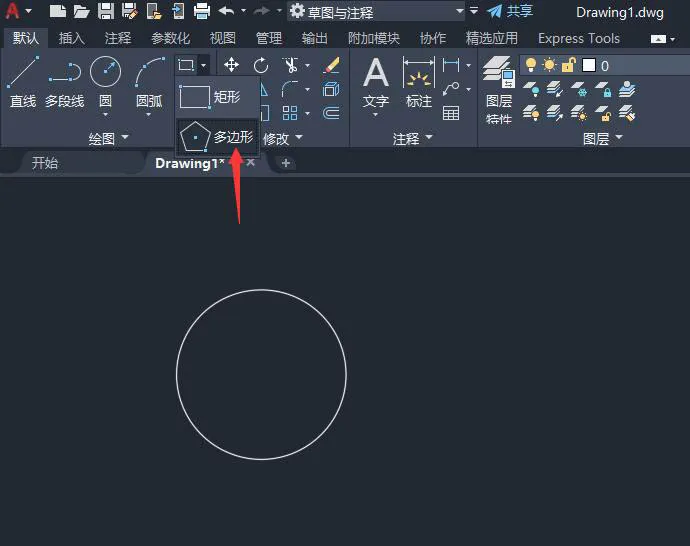690x546 pixels.
Task: Click the Fillet tool icon
Action: coord(290,89)
